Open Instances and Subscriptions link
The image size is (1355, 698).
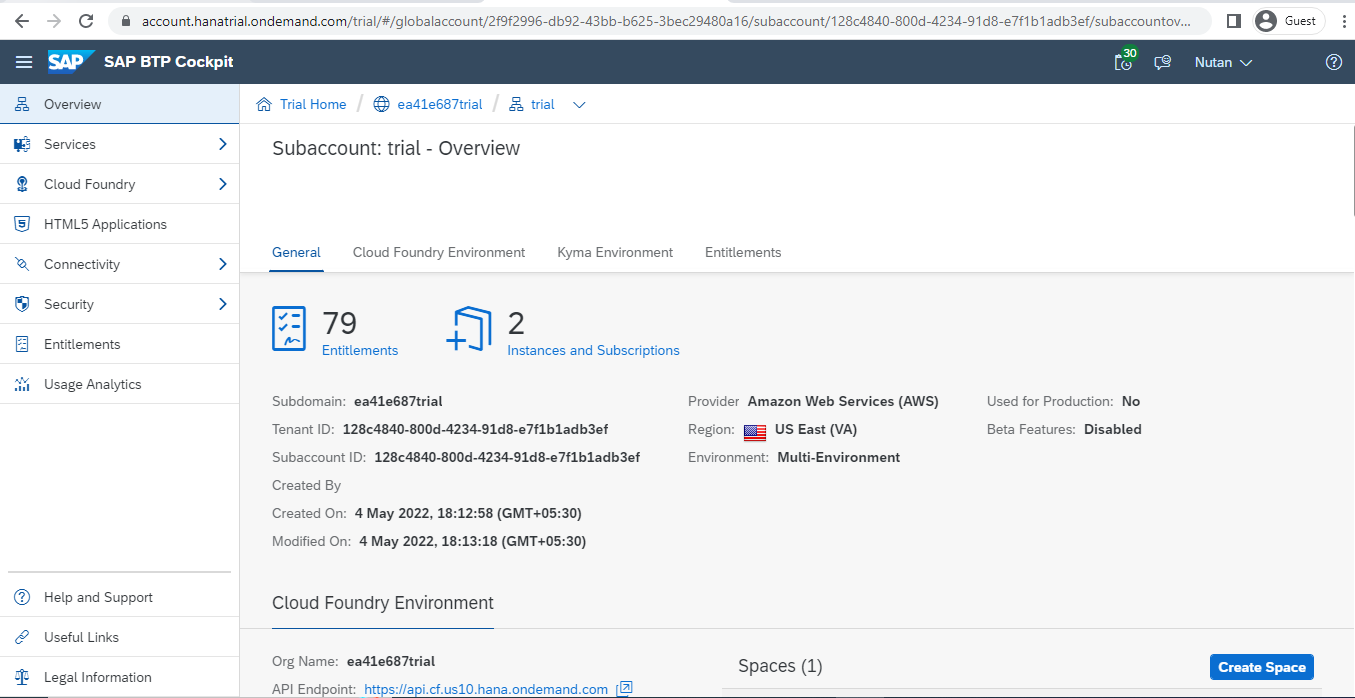pyautogui.click(x=594, y=350)
